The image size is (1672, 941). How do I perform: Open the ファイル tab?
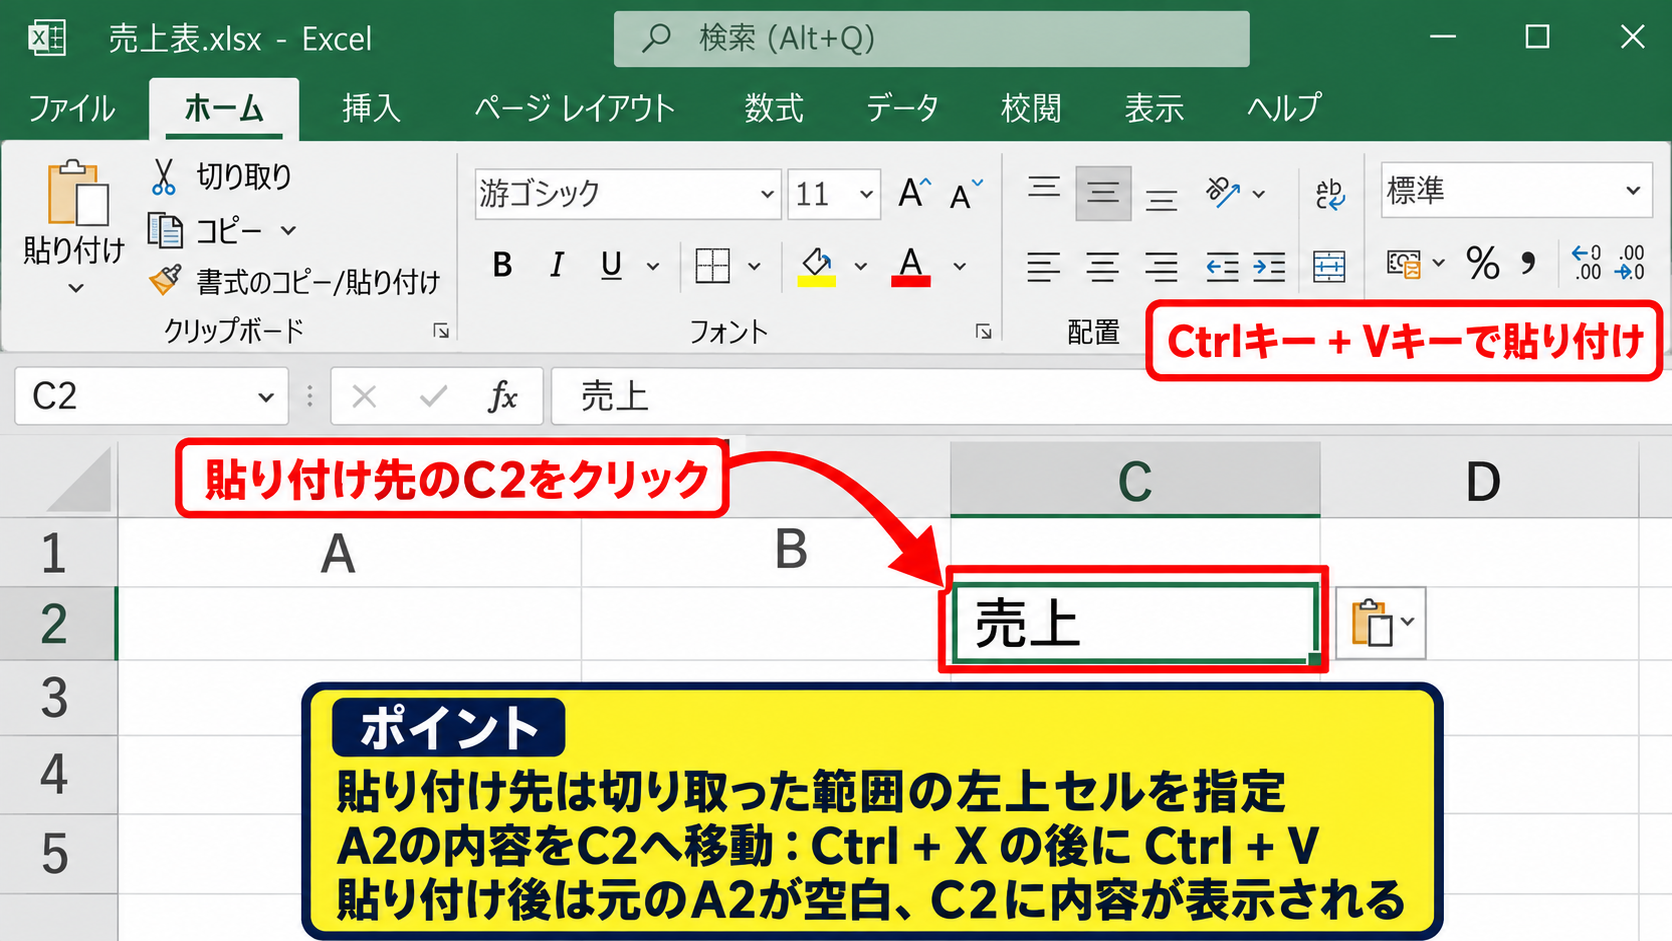tap(71, 108)
